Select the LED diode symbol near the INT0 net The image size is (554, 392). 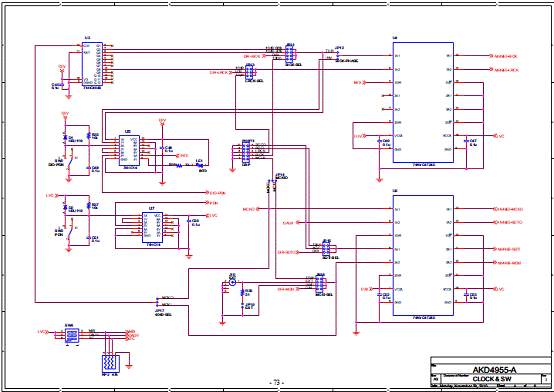[201, 165]
